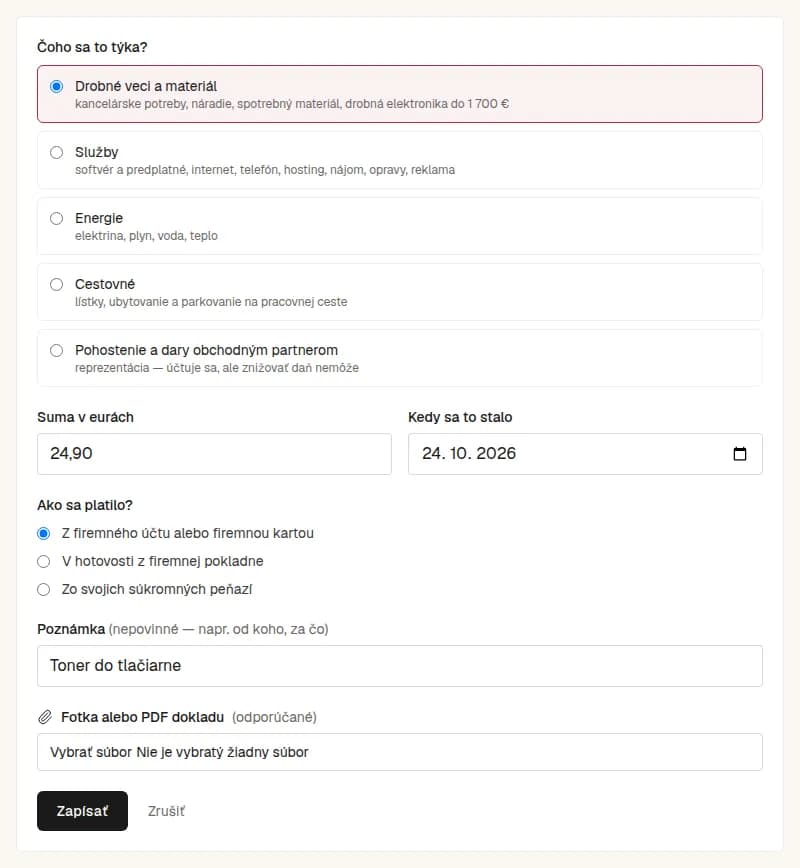Select Zo svojich súkromných peňazí option
800x868 pixels.
tap(44, 590)
